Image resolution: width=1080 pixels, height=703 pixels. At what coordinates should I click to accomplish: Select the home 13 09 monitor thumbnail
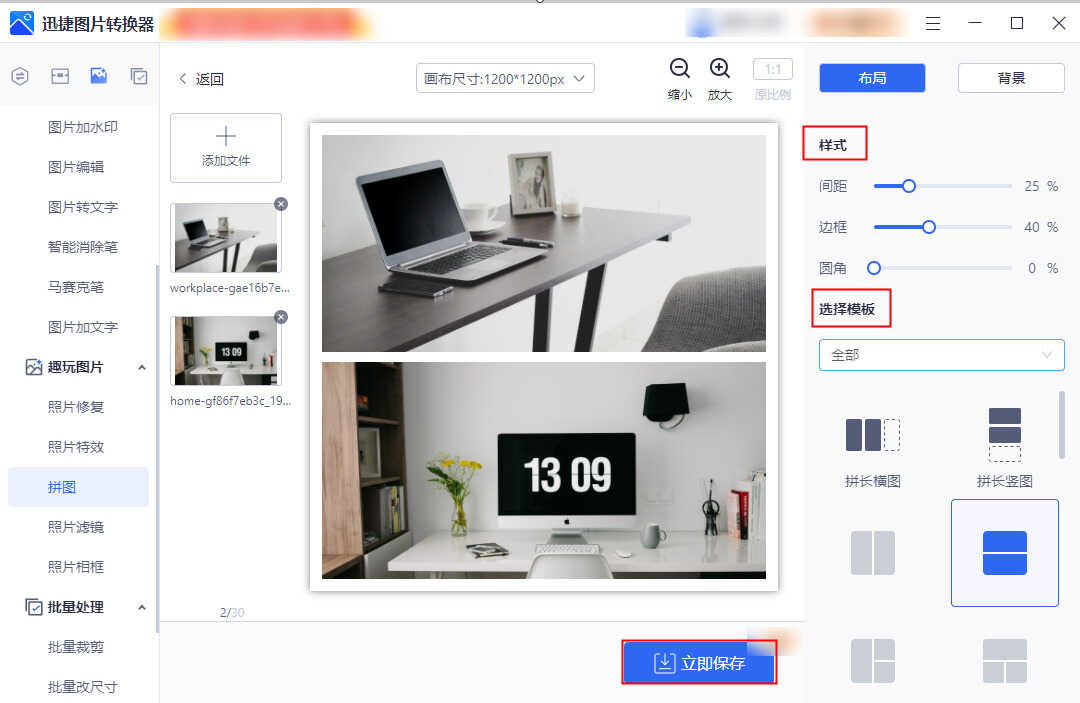pyautogui.click(x=226, y=350)
